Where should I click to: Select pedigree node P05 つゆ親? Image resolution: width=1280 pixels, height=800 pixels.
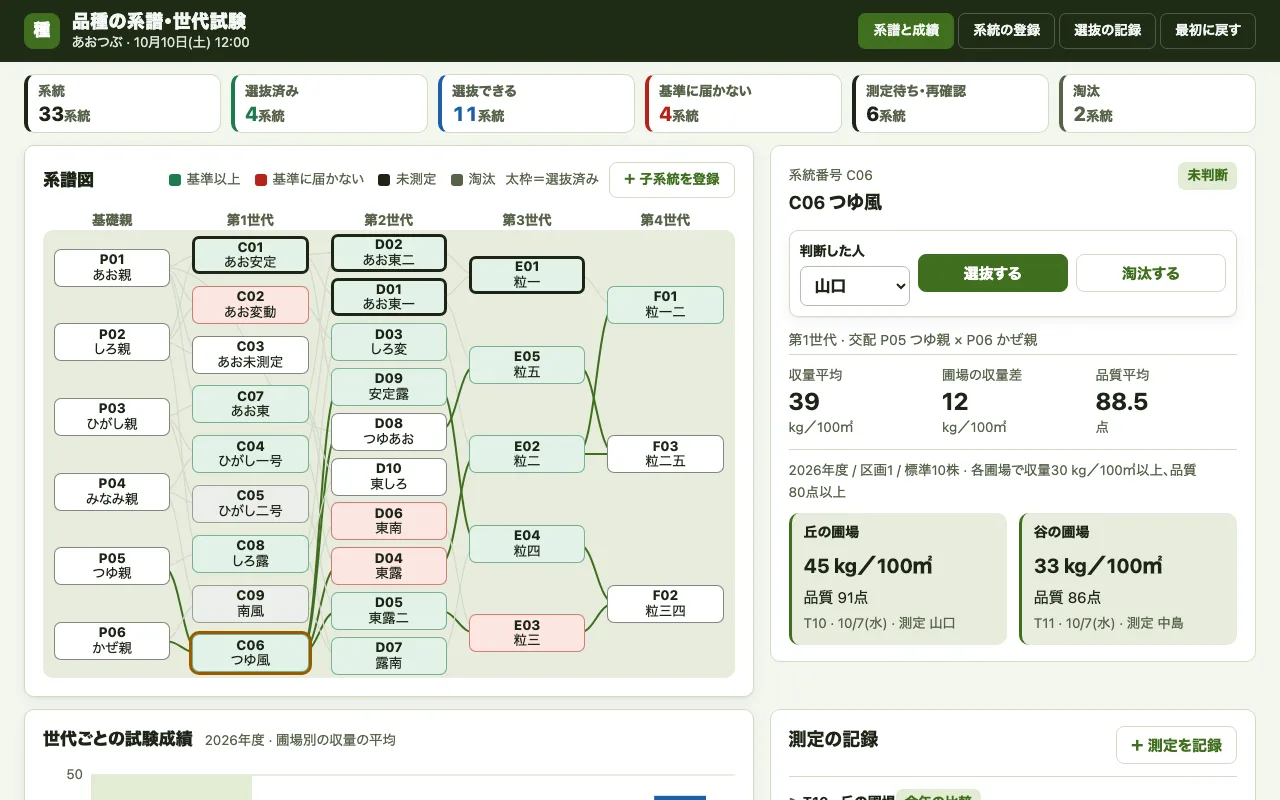coord(112,566)
